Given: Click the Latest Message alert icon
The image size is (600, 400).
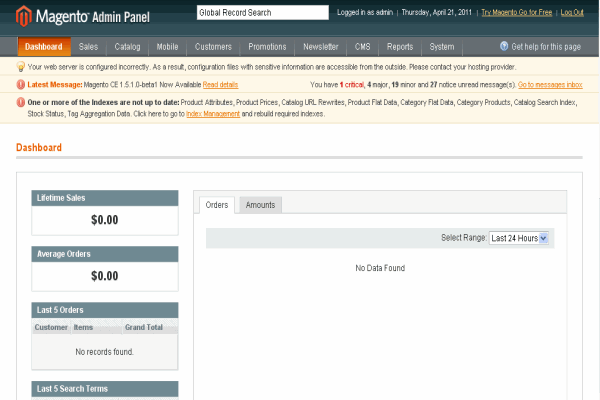Looking at the screenshot, I should pos(21,85).
